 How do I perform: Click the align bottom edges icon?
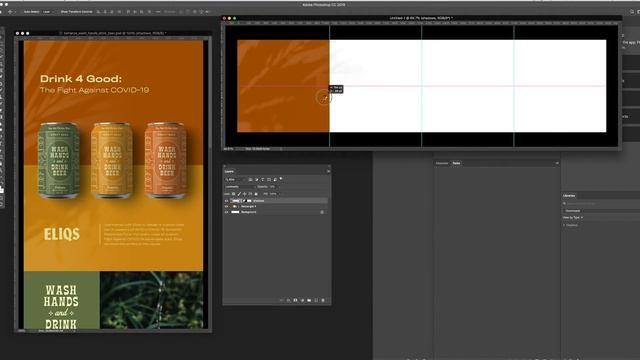point(142,12)
